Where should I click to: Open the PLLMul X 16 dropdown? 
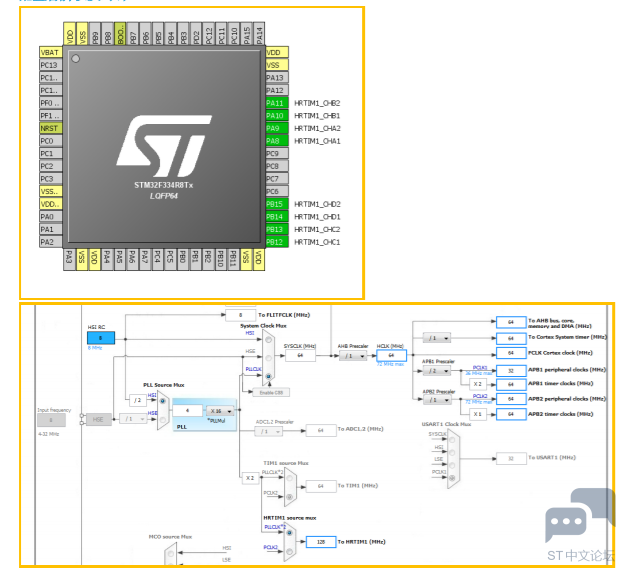pos(220,411)
